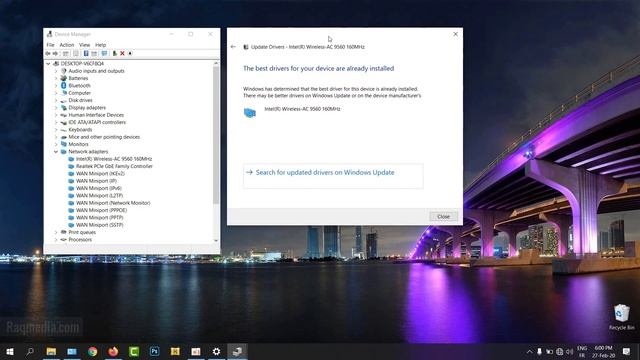This screenshot has height=360, width=640.
Task: Click the Audio inputs and outputs speaker icon
Action: click(64, 71)
